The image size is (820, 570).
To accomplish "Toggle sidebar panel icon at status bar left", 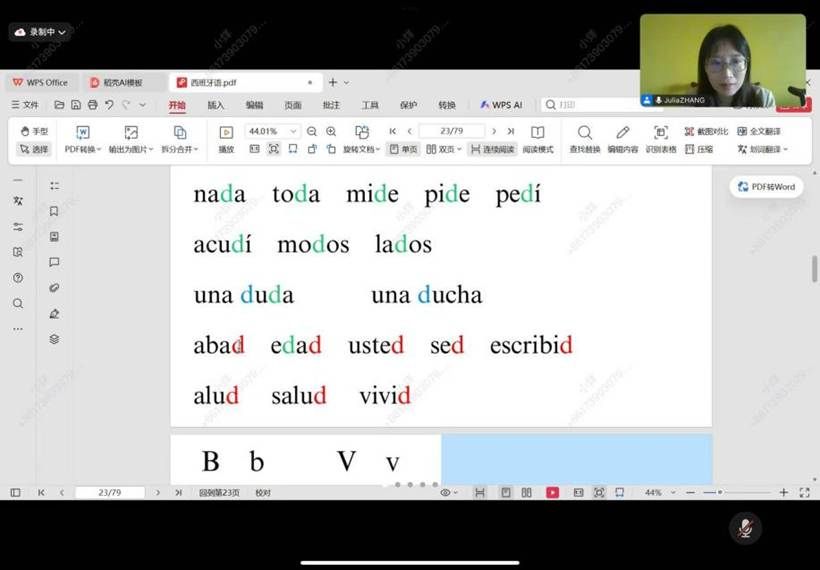I will (x=16, y=492).
